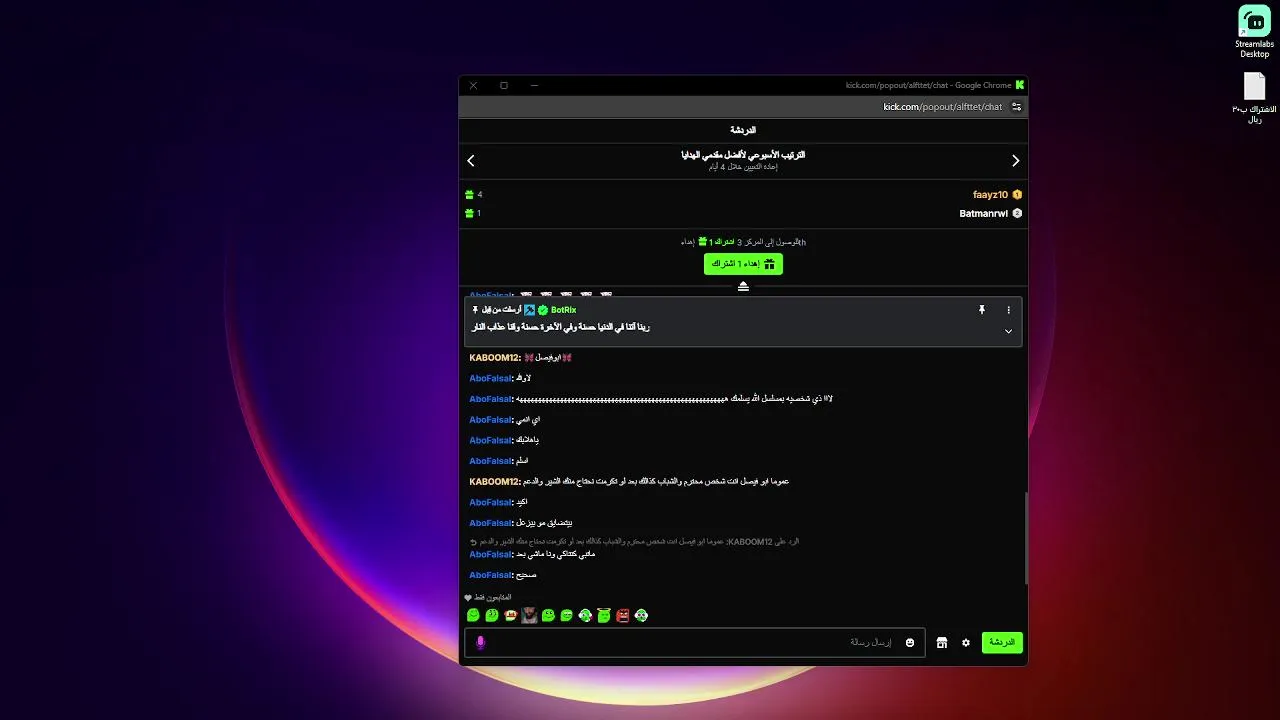Open Batmanrwl's profile from the leaderboard
Image resolution: width=1280 pixels, height=720 pixels.
coord(983,213)
